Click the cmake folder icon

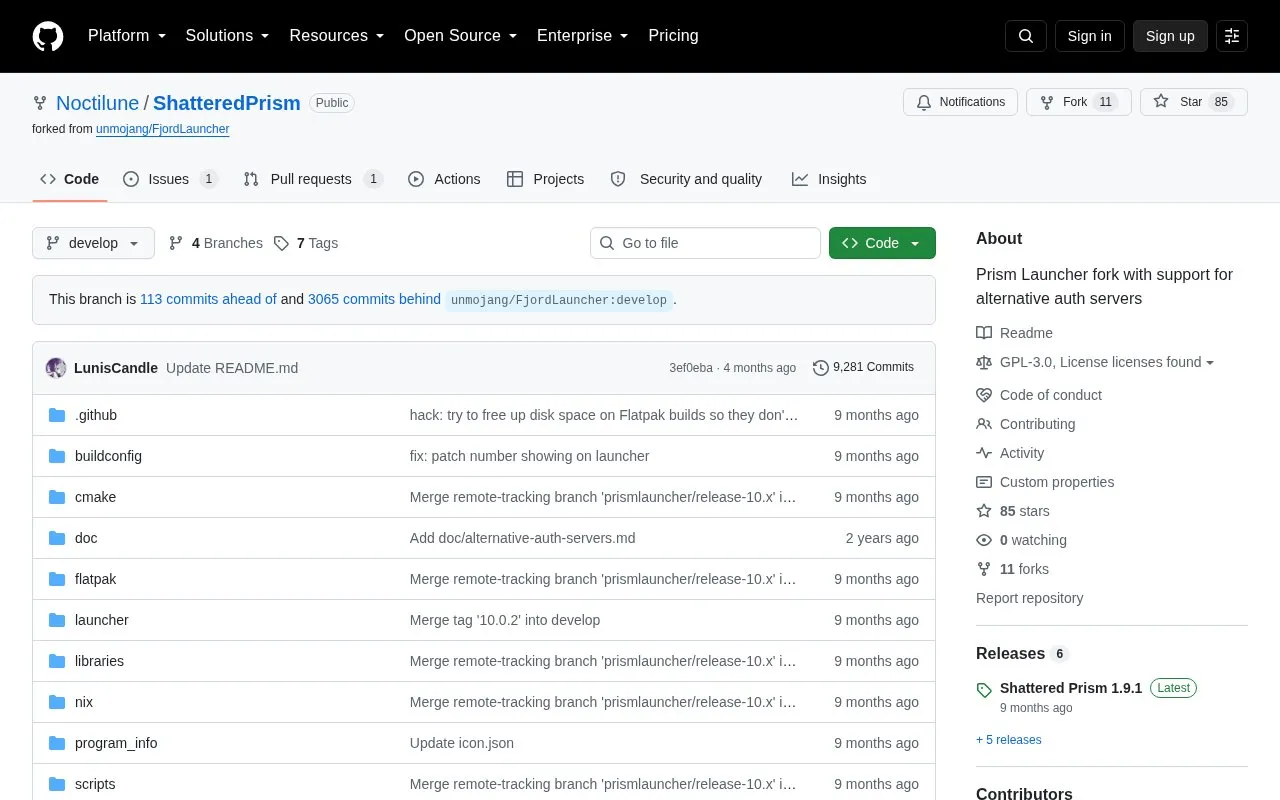(57, 497)
